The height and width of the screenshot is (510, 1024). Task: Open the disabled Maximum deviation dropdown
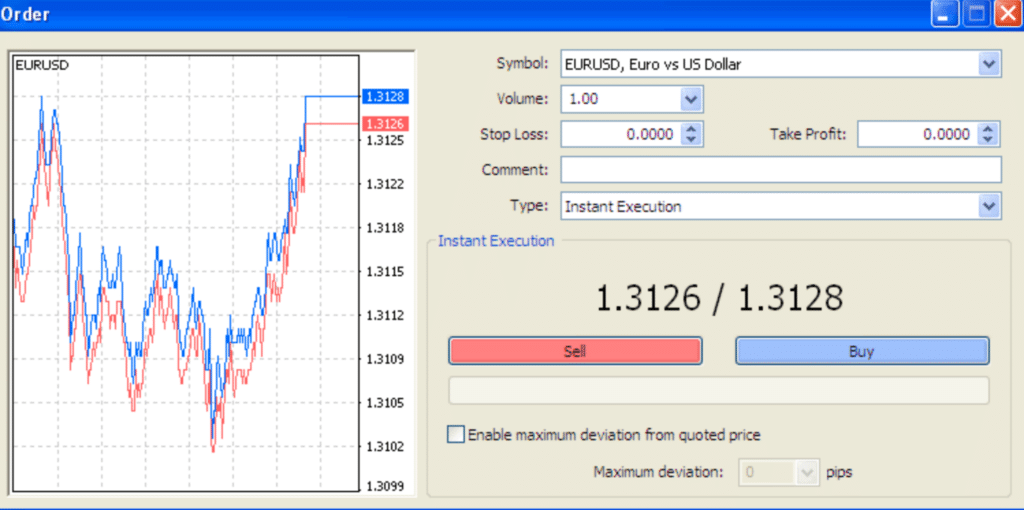click(807, 471)
